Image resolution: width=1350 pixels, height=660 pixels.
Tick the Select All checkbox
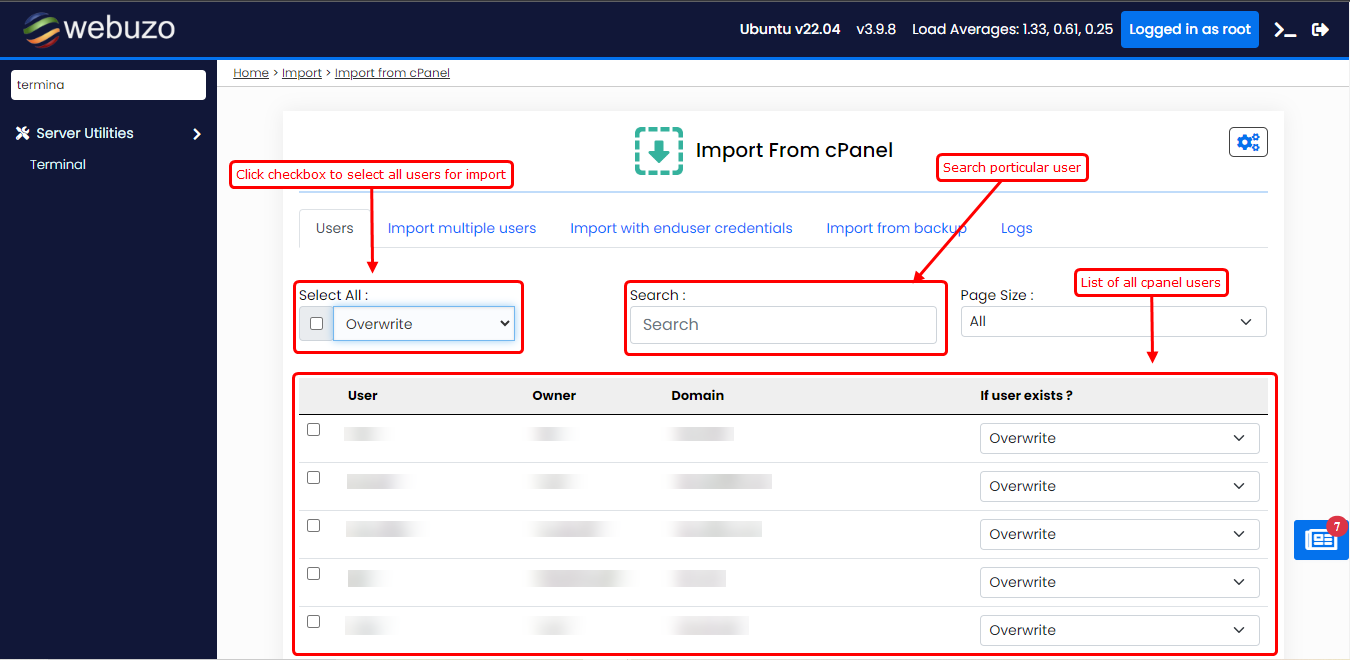(316, 324)
